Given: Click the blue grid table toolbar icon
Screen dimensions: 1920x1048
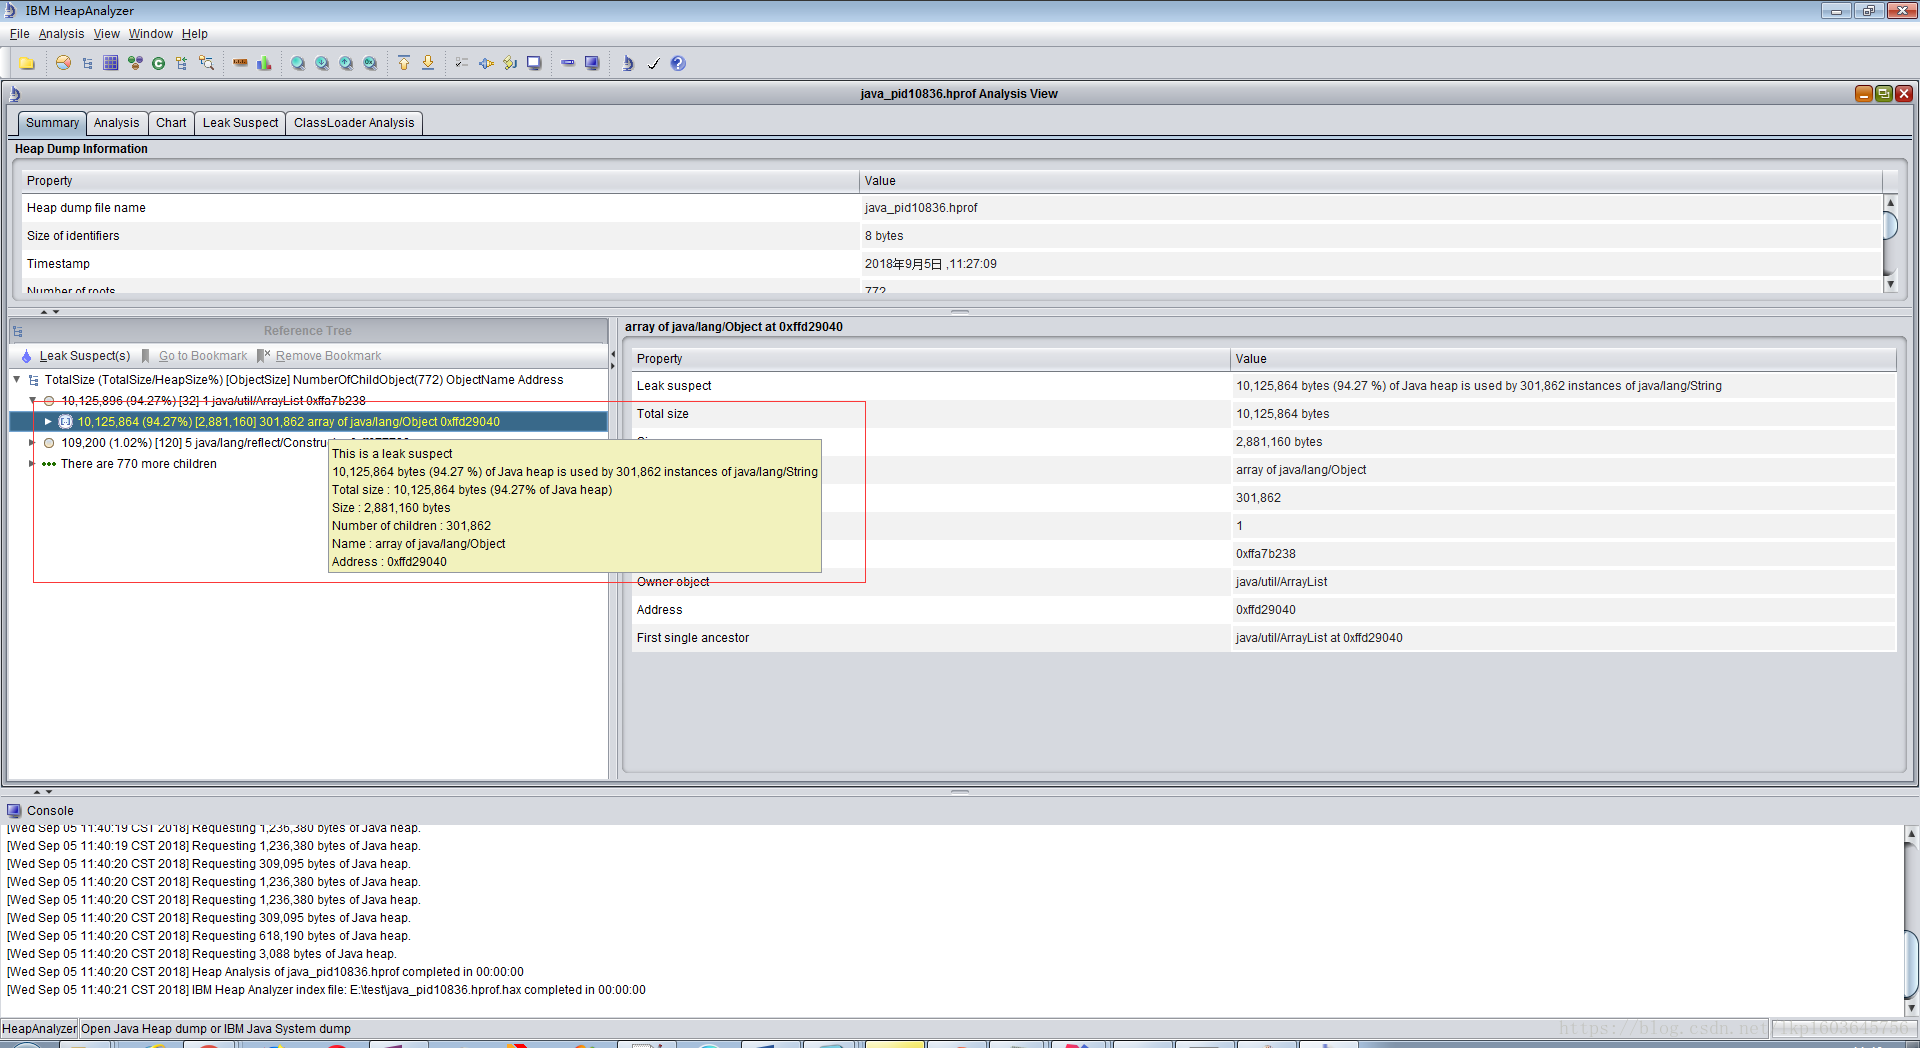Looking at the screenshot, I should pos(111,63).
